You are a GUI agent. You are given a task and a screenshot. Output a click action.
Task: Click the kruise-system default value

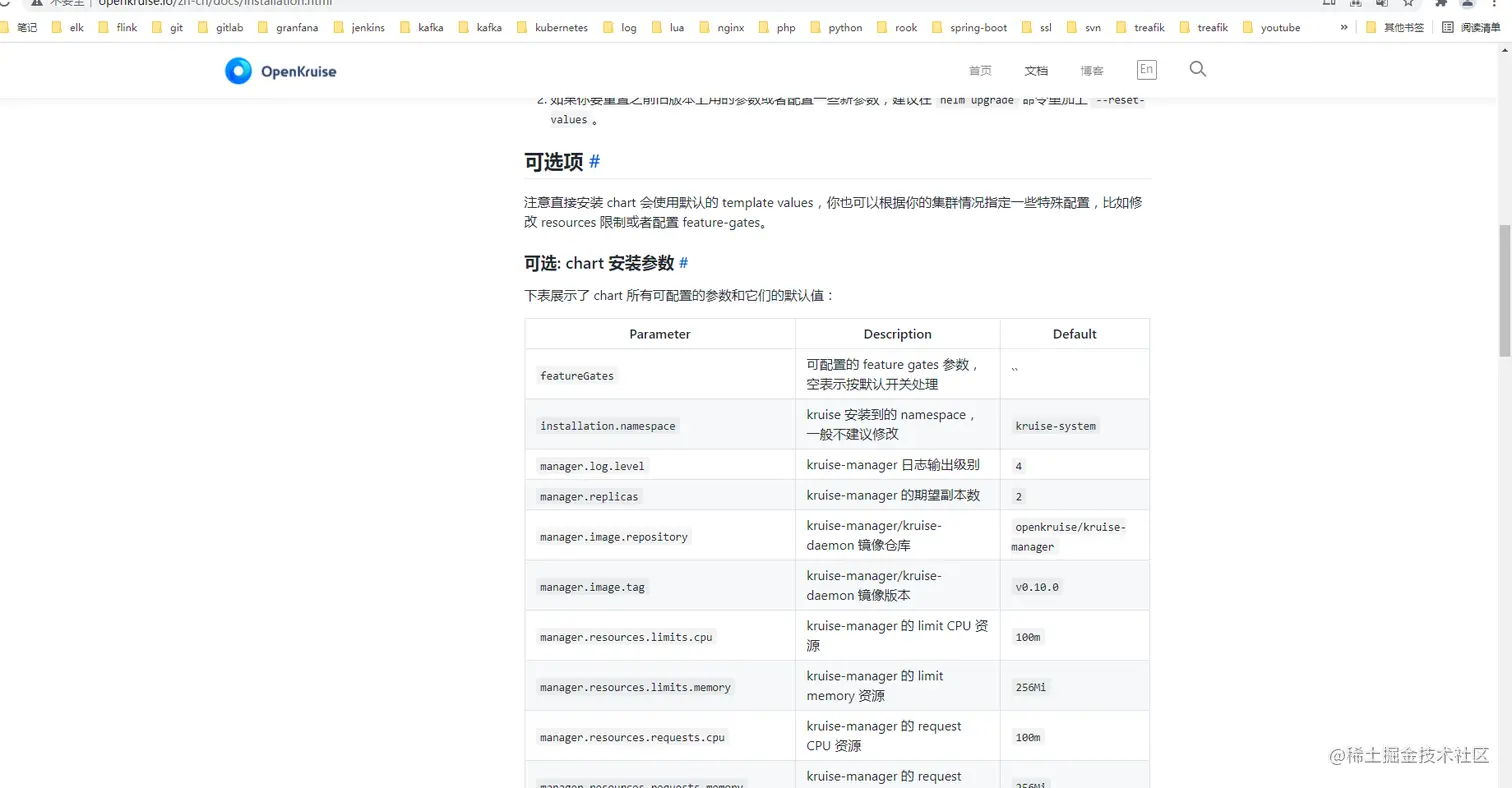1056,426
